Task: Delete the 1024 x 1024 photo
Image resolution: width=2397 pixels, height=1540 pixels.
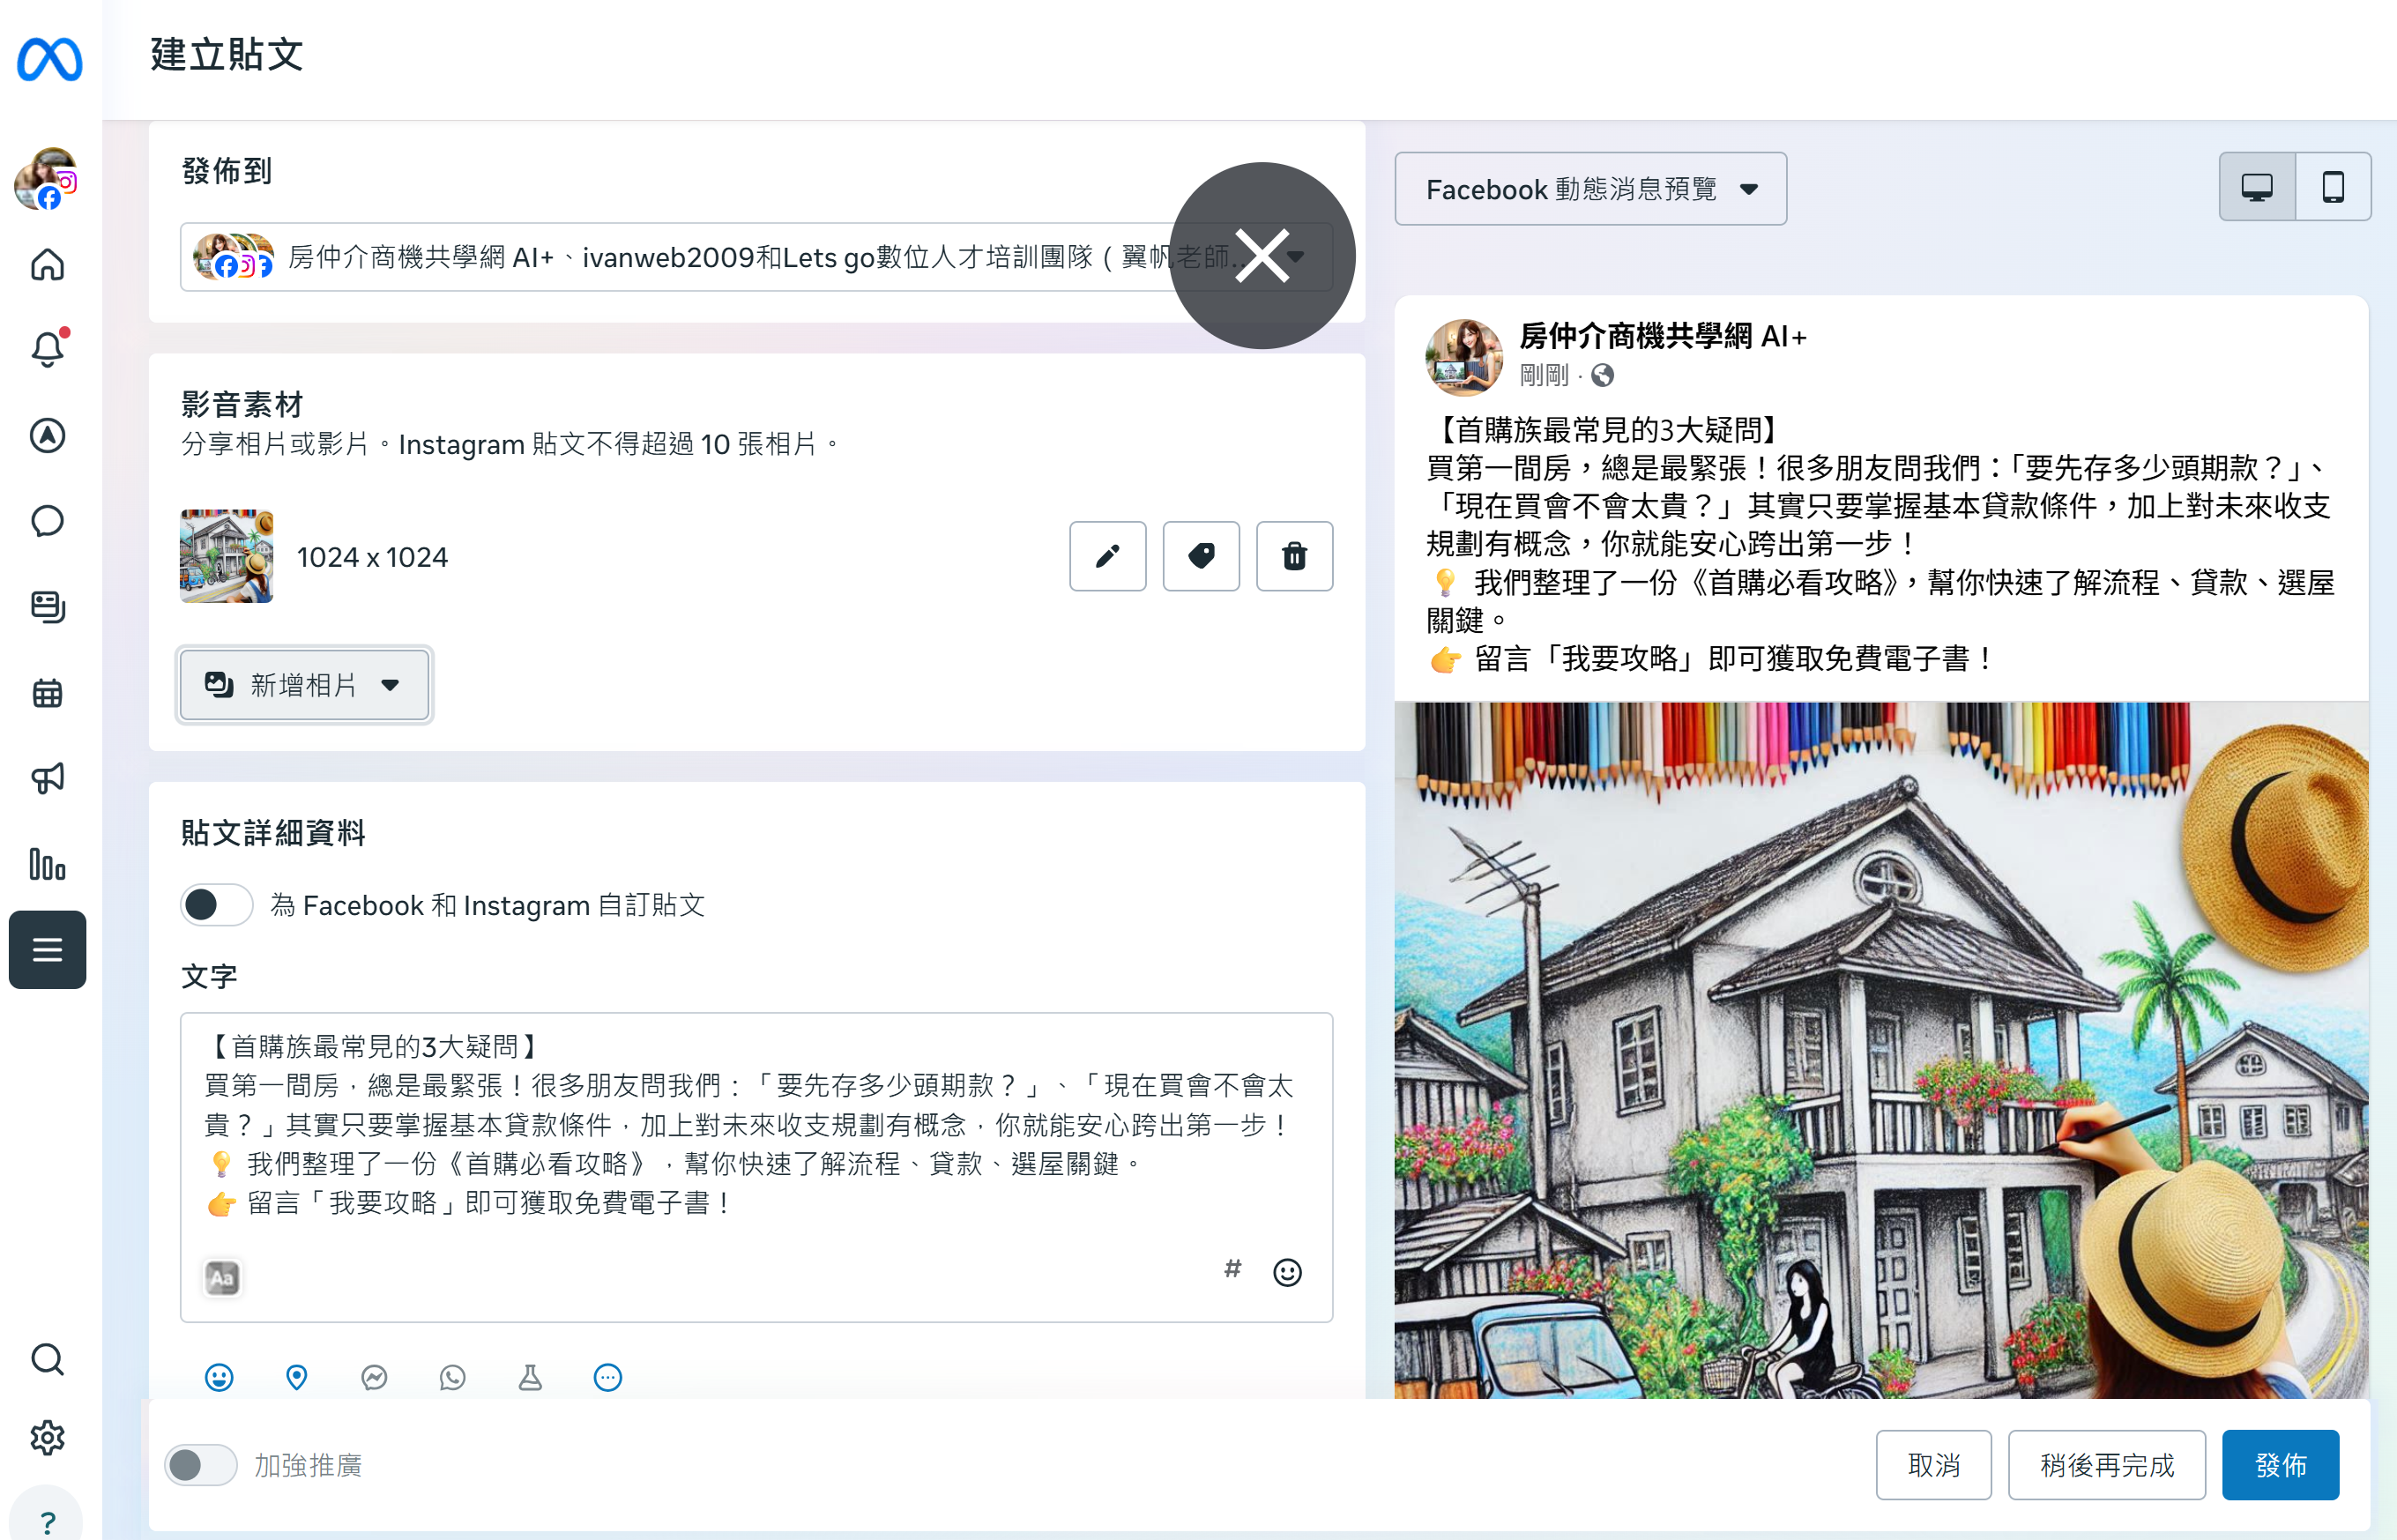Action: pyautogui.click(x=1294, y=556)
